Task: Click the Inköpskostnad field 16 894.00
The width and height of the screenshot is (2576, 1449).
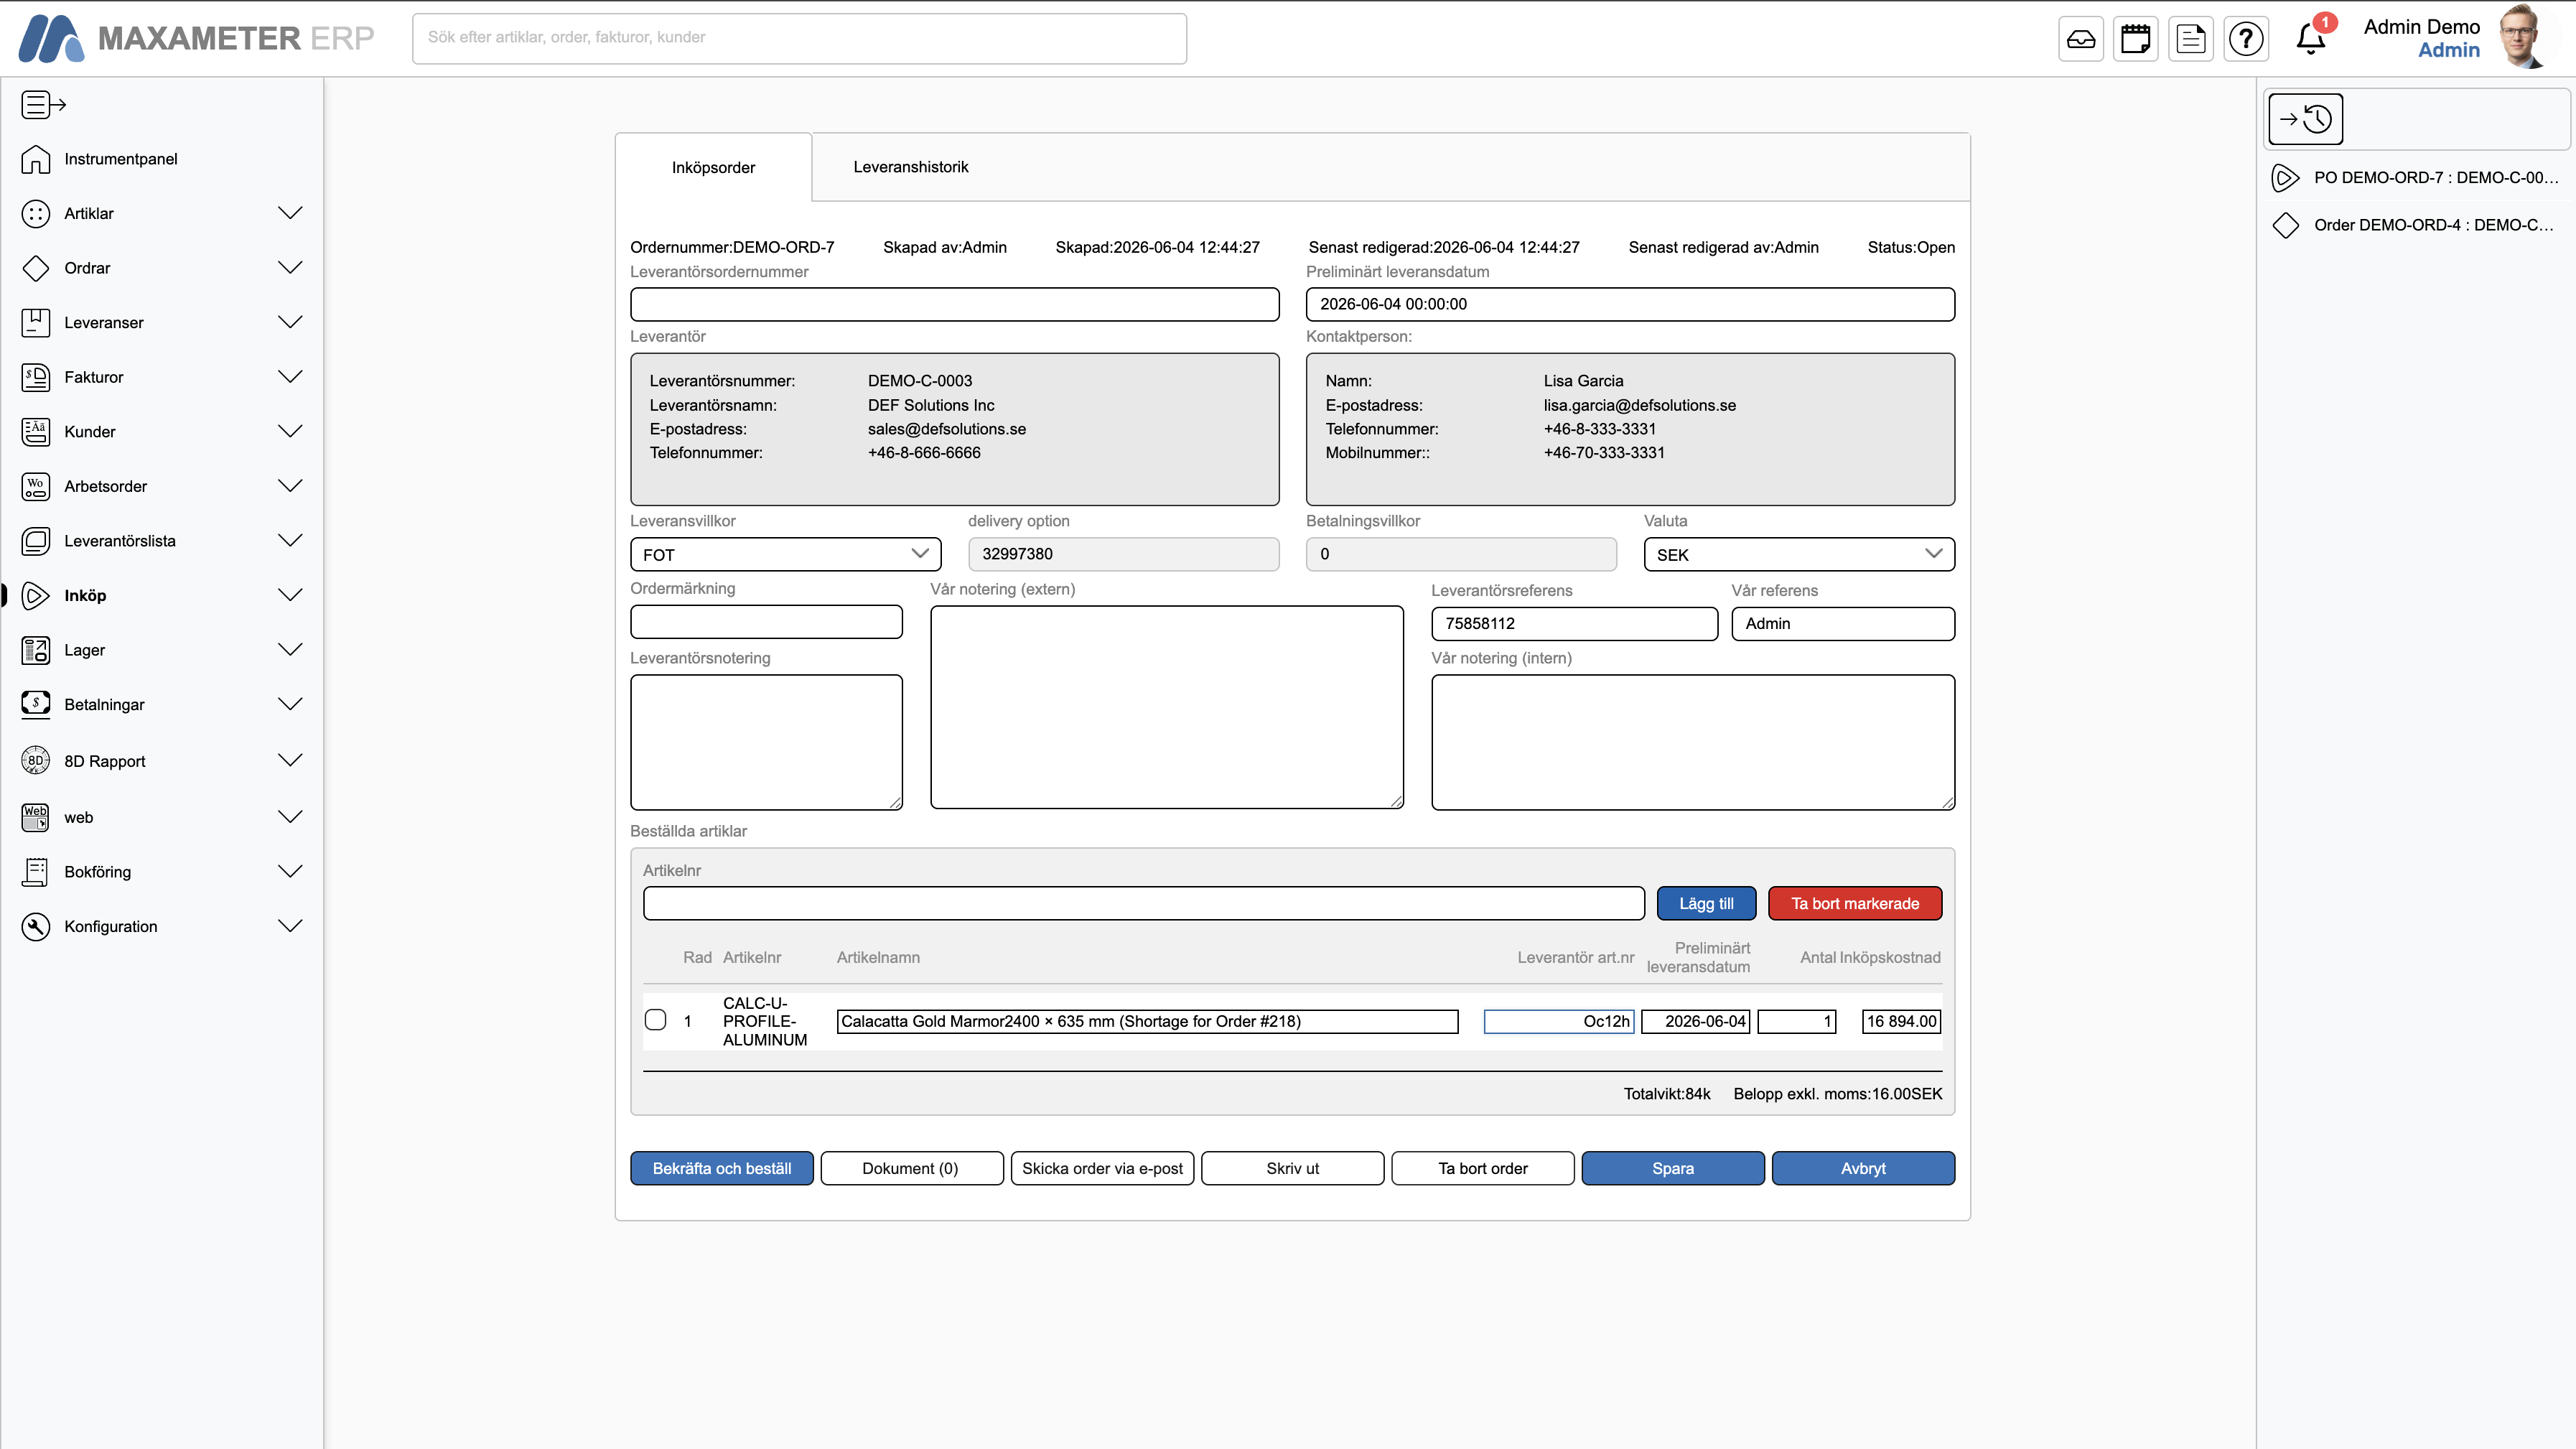Action: click(x=1901, y=1021)
